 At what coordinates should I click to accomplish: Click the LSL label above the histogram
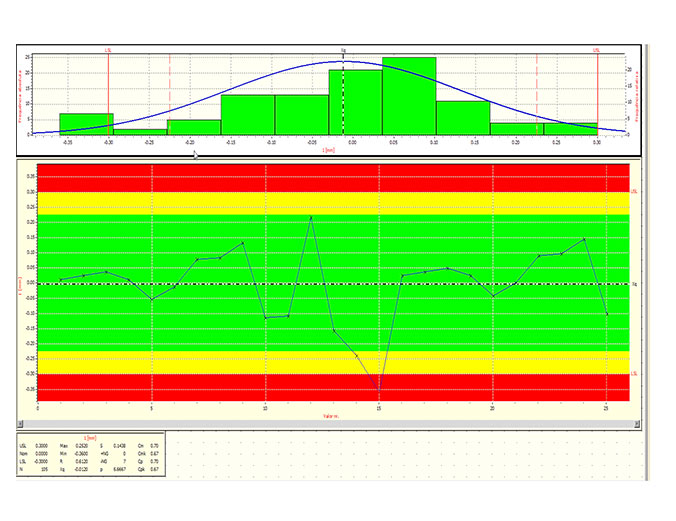[108, 50]
